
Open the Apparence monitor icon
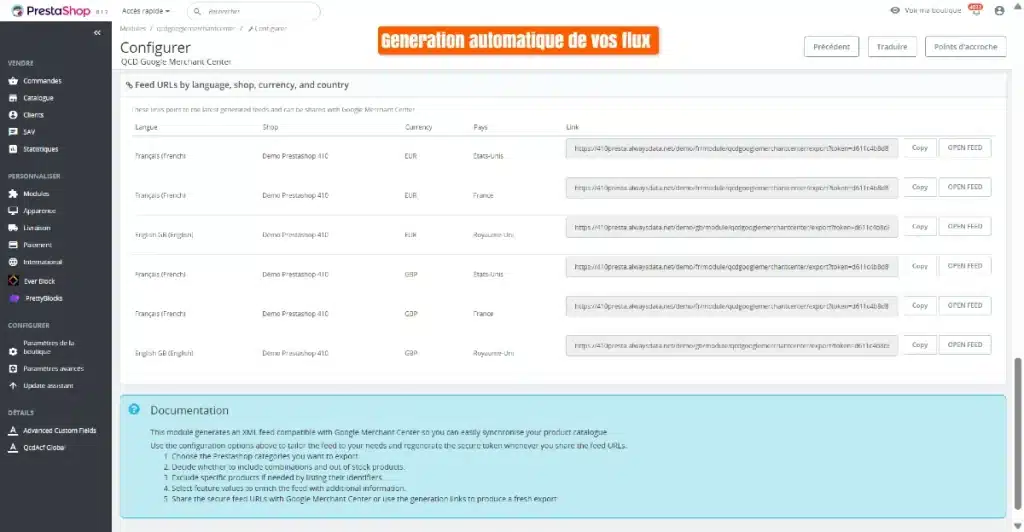[13, 211]
